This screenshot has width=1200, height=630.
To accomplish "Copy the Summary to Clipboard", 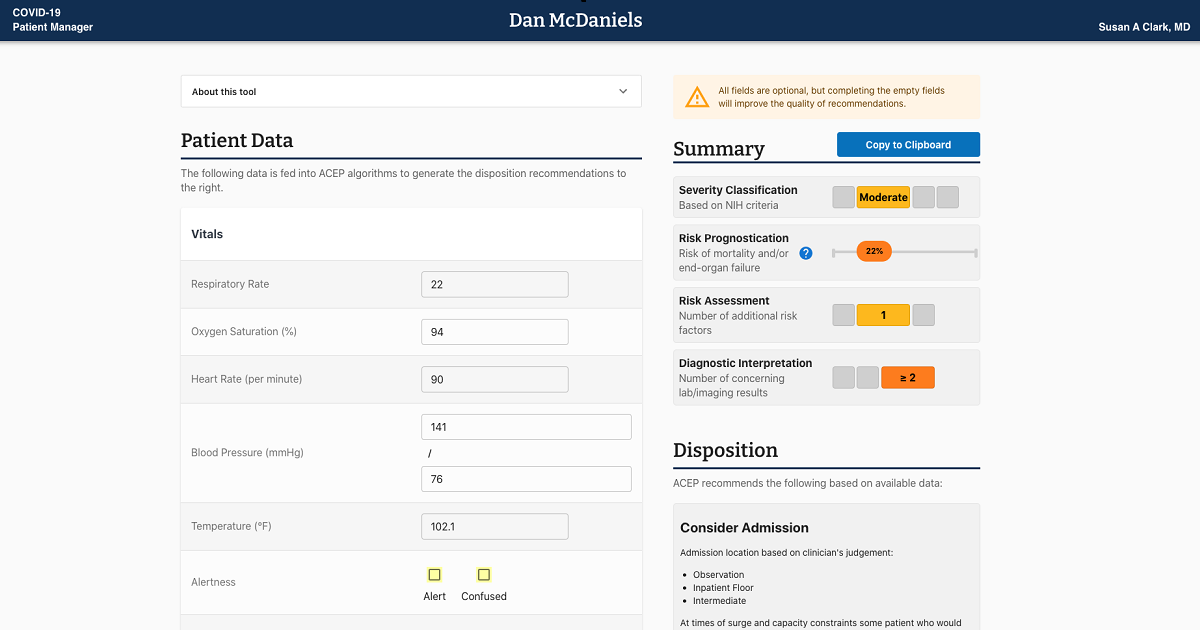I will [x=907, y=144].
